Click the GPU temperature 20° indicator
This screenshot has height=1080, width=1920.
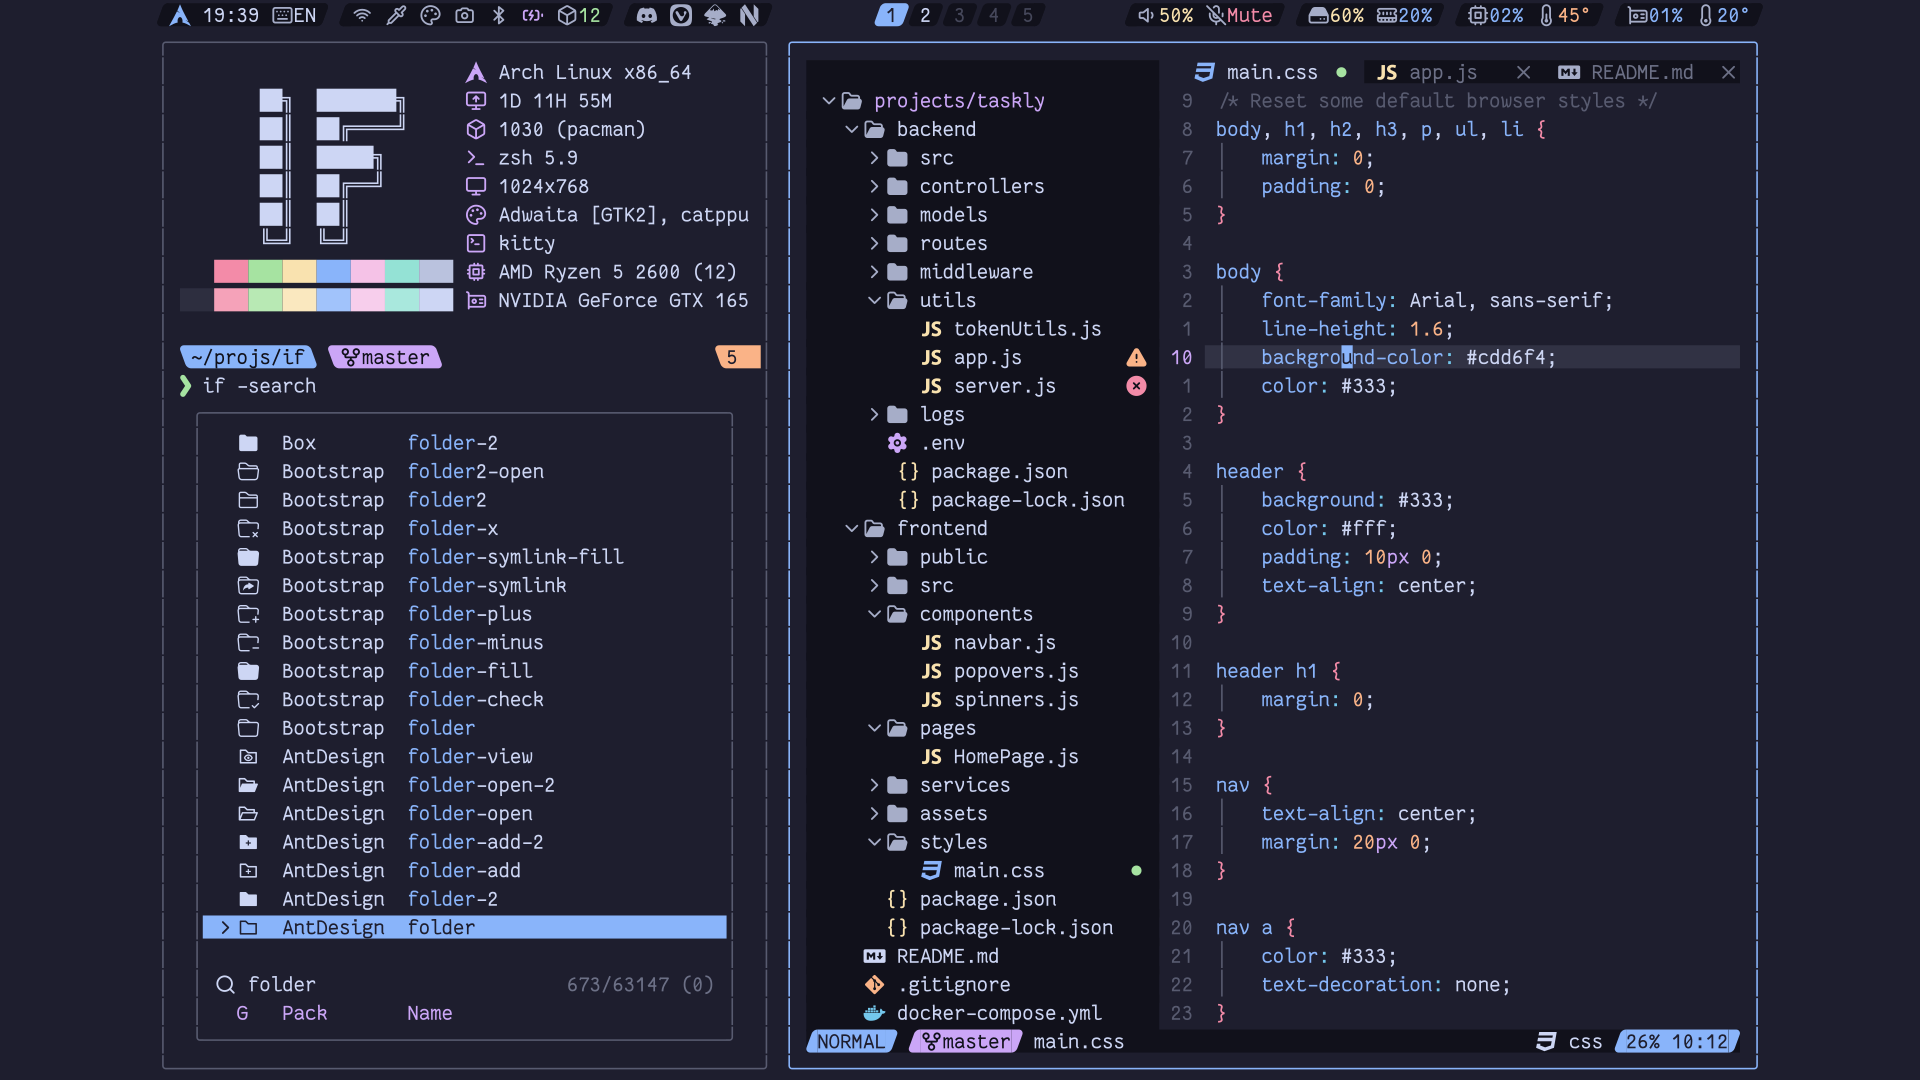coord(1724,15)
